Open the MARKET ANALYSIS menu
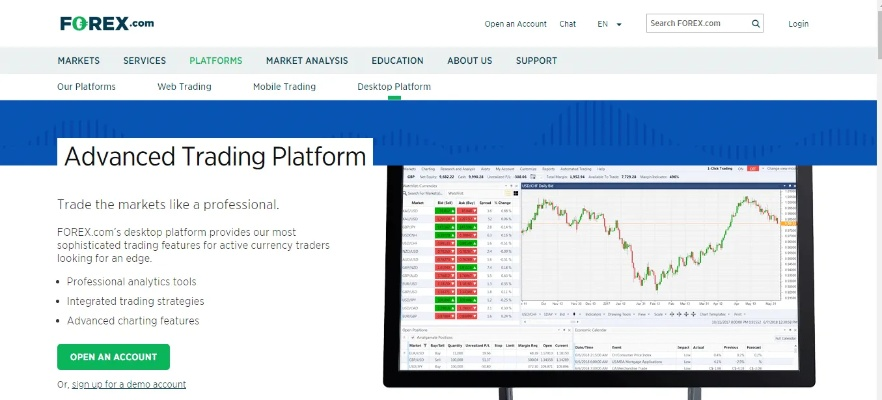This screenshot has height=400, width=882. (x=307, y=61)
